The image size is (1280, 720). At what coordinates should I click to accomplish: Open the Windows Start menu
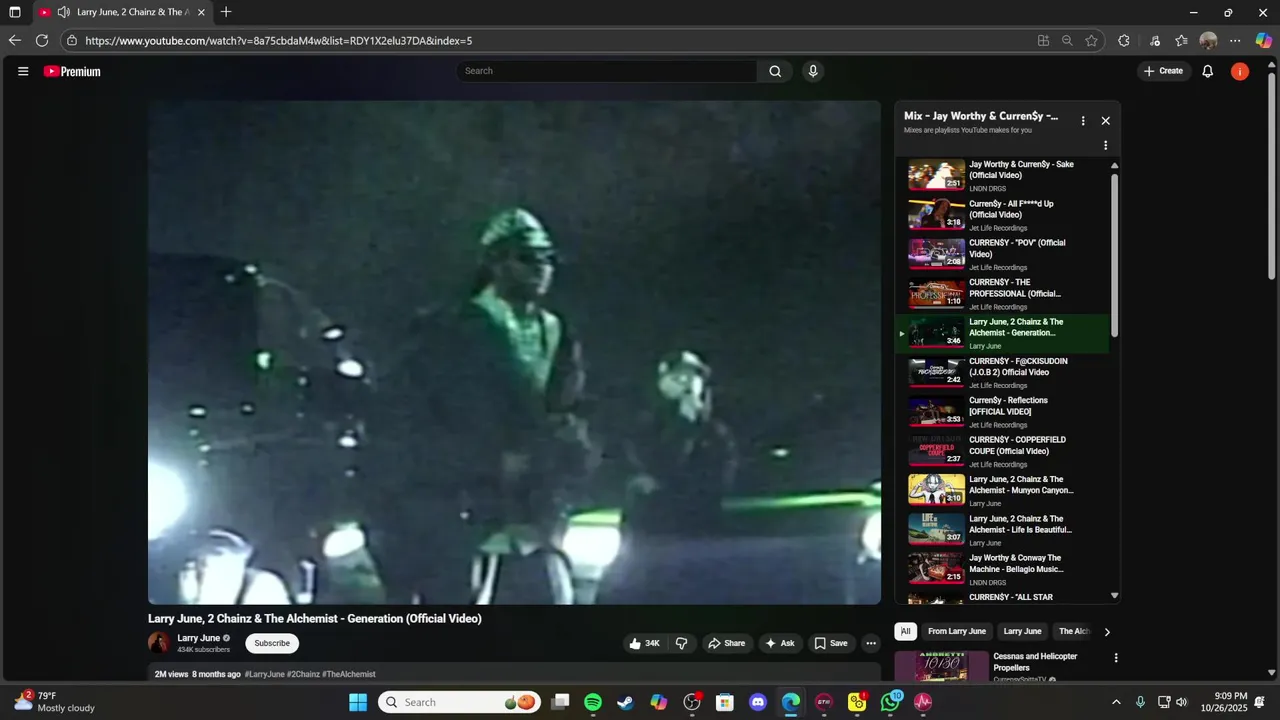(x=358, y=702)
